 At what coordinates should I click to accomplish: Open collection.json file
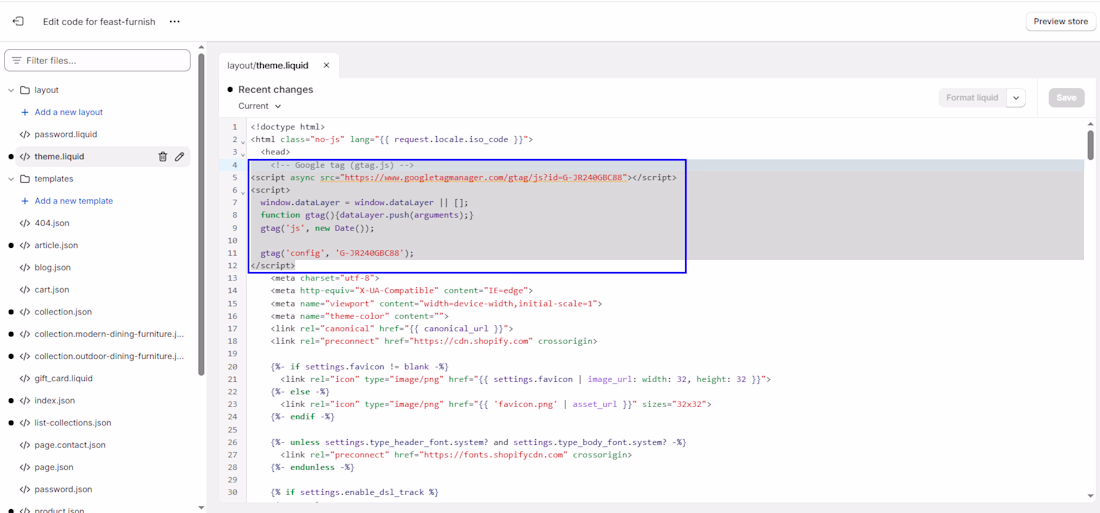63,312
